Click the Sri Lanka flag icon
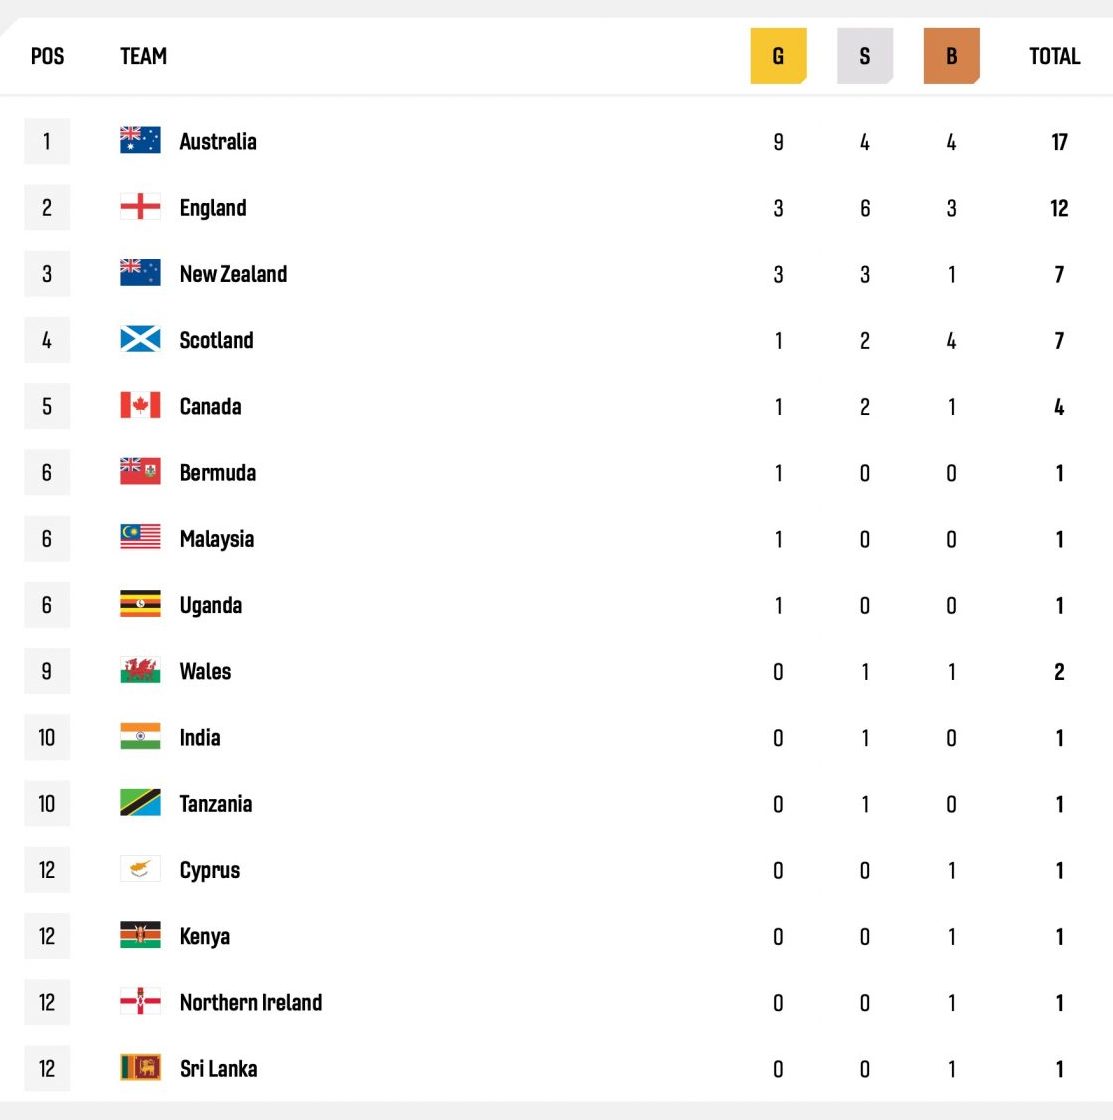The image size is (1113, 1120). [140, 1067]
